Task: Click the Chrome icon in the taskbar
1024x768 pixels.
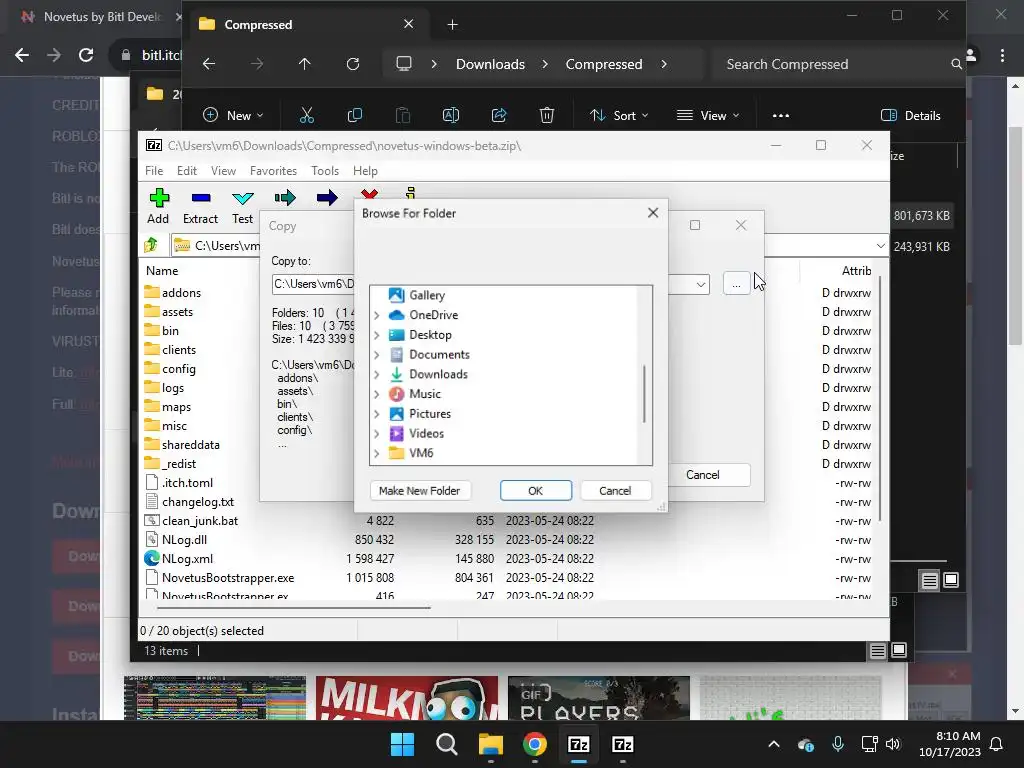Action: click(x=534, y=744)
